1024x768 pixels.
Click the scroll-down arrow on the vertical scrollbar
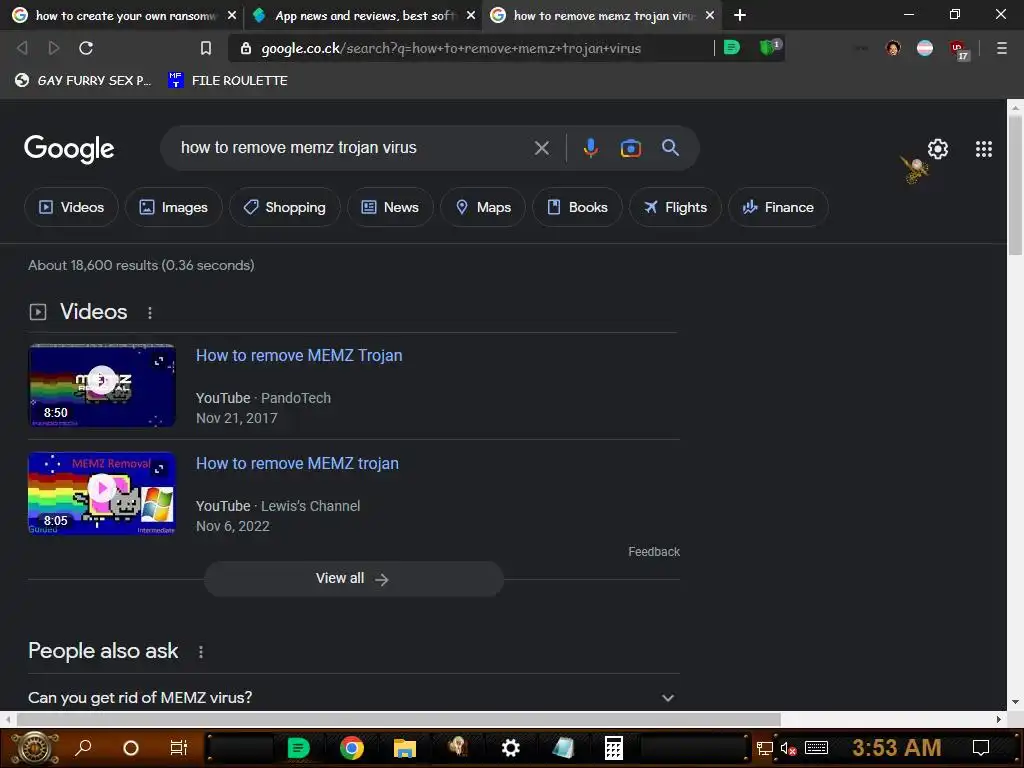1015,703
